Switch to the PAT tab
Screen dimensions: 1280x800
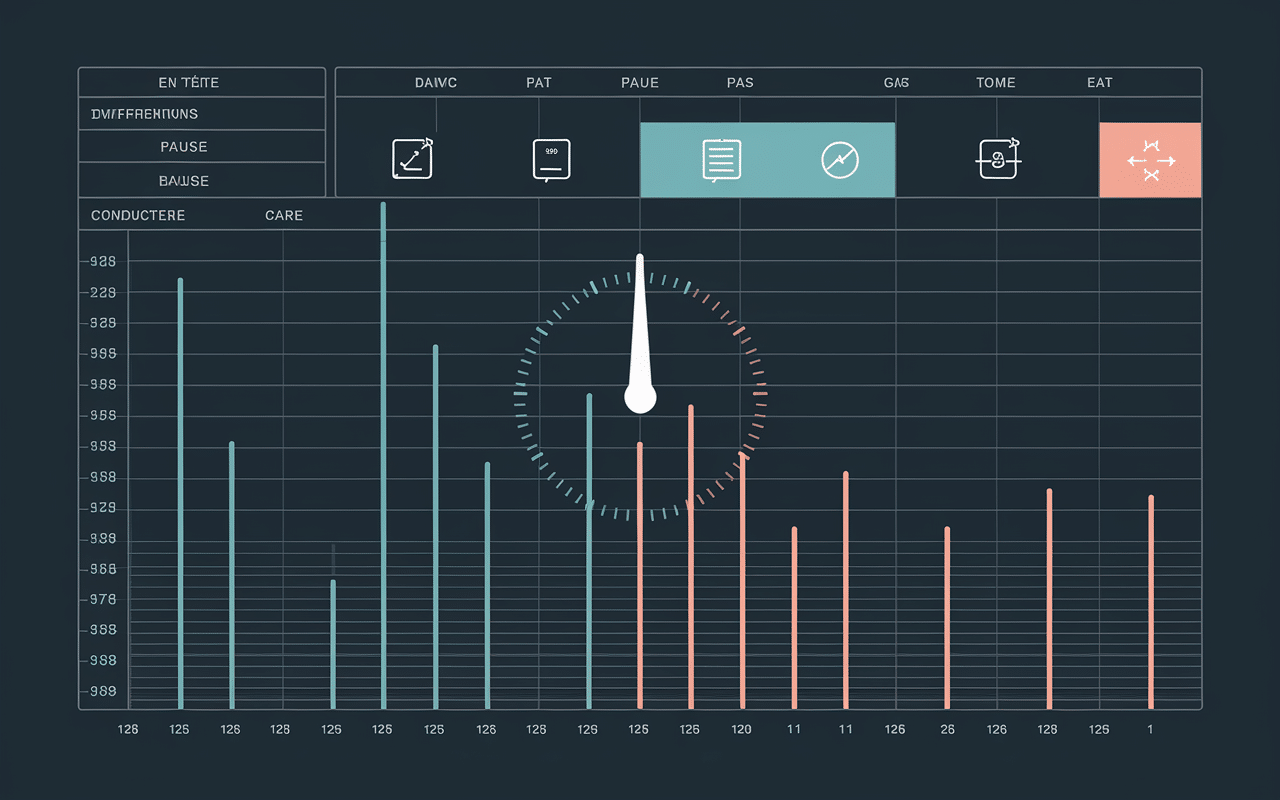click(538, 83)
